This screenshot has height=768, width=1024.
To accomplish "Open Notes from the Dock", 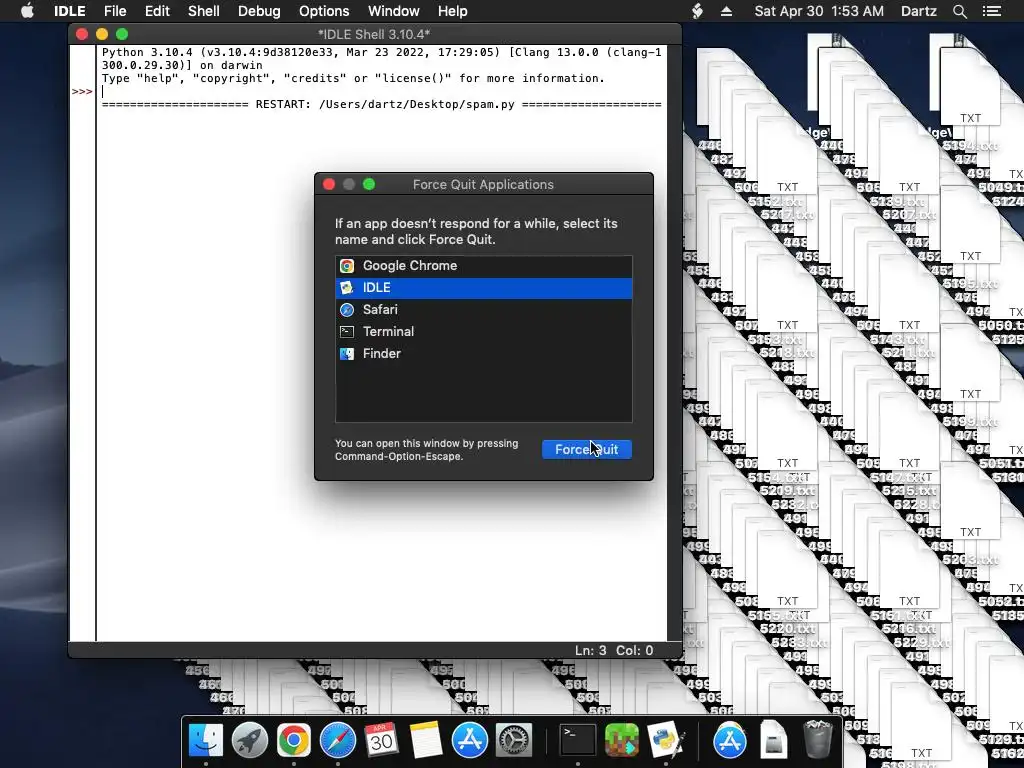I will point(426,741).
